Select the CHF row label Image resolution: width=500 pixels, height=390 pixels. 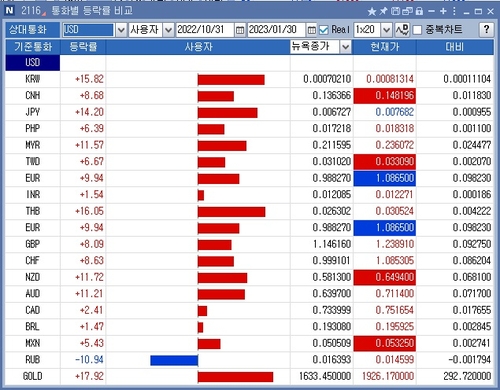[33, 261]
